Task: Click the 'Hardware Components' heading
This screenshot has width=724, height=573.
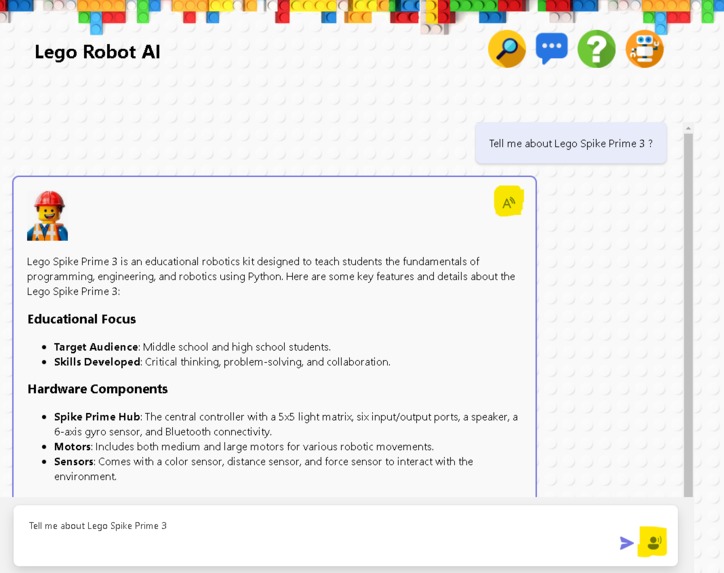Action: click(97, 389)
